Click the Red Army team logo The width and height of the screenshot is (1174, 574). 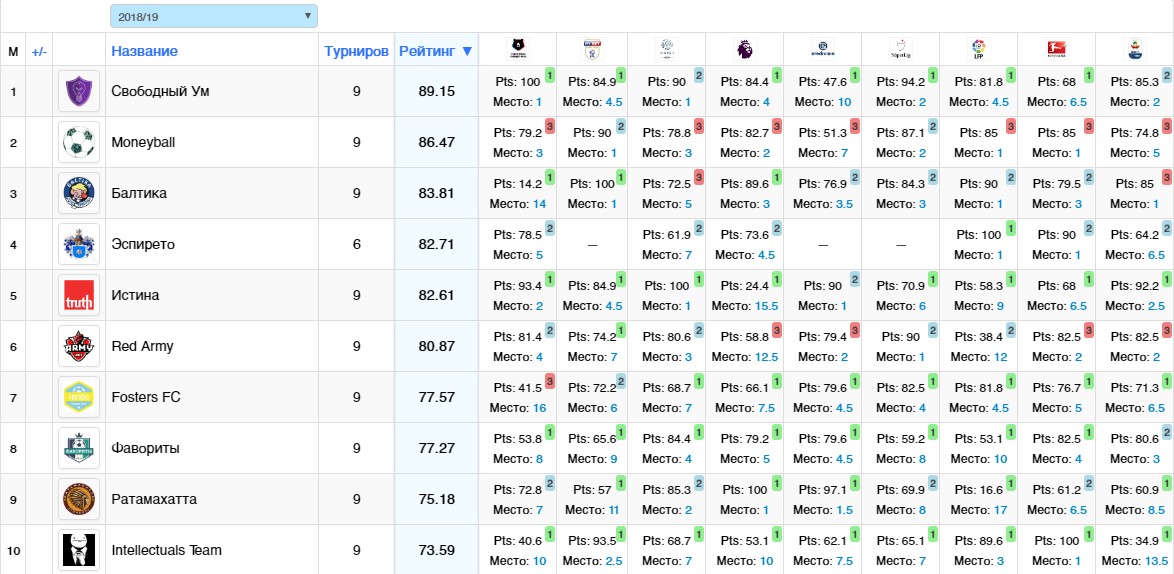[x=78, y=346]
